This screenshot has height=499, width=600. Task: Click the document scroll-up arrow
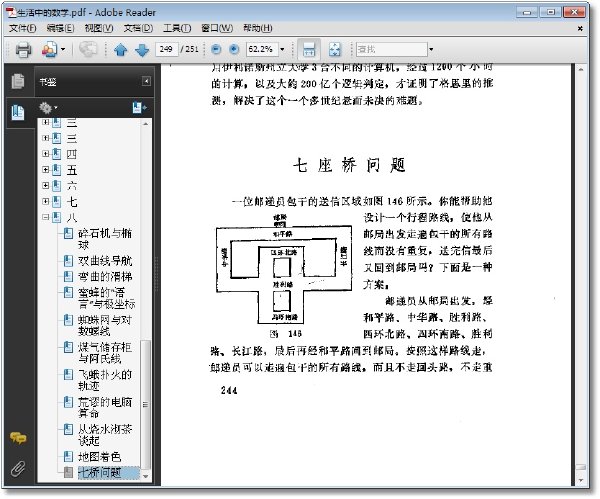point(581,70)
